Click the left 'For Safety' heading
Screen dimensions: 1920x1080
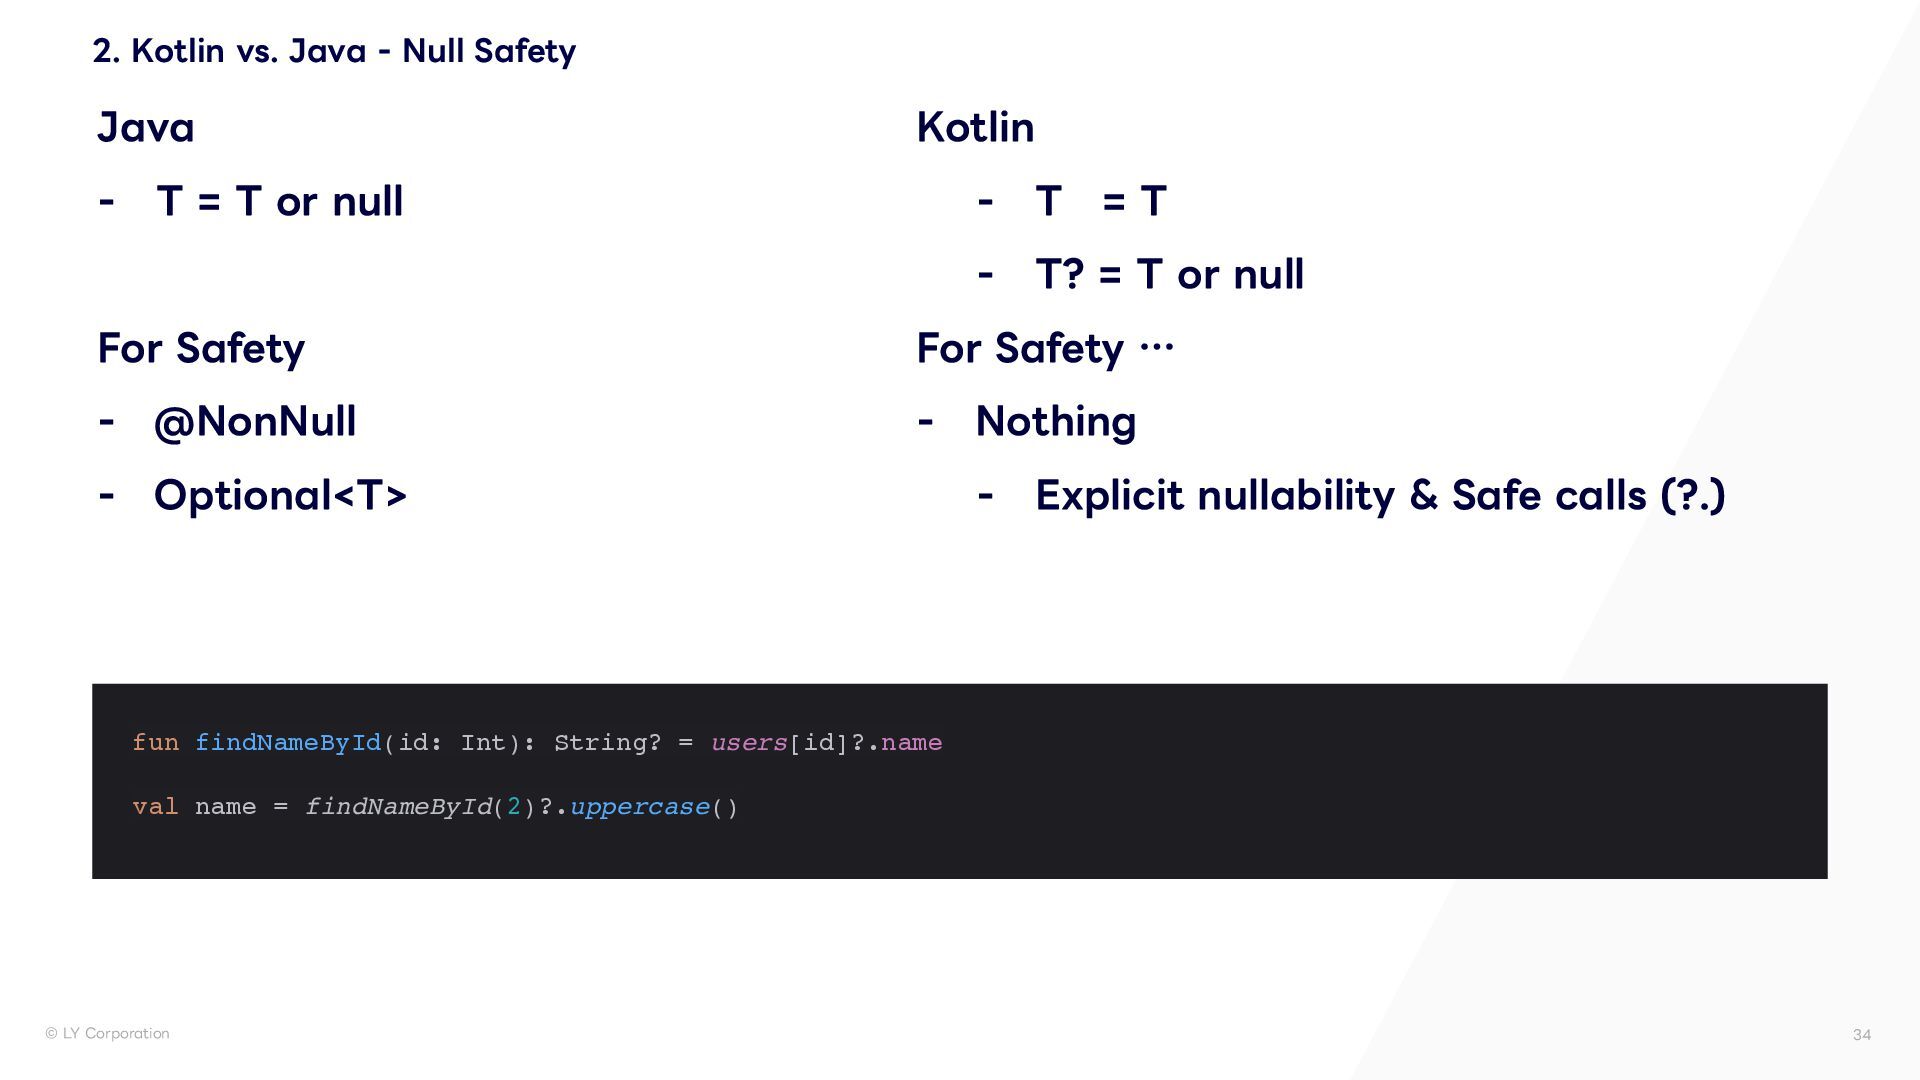point(201,349)
